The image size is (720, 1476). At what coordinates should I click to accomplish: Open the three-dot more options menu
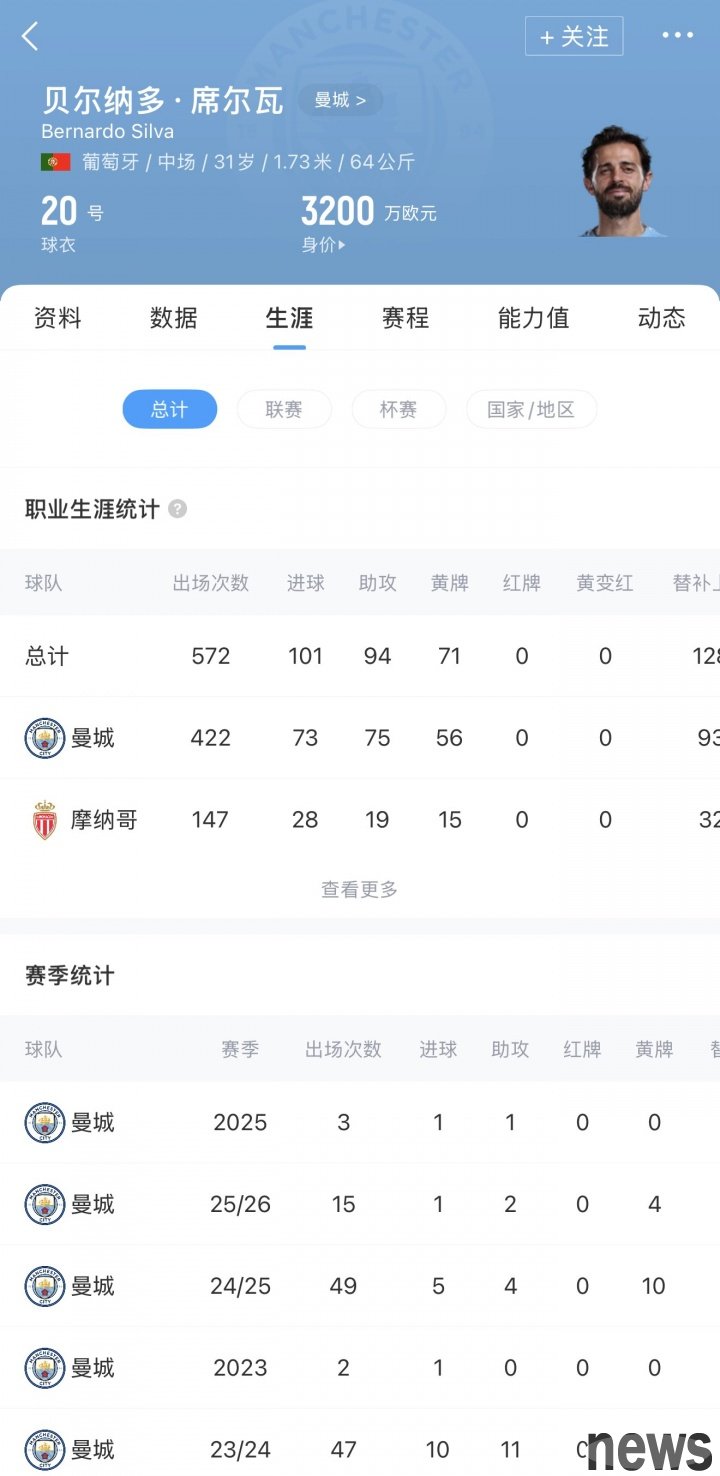coord(677,36)
